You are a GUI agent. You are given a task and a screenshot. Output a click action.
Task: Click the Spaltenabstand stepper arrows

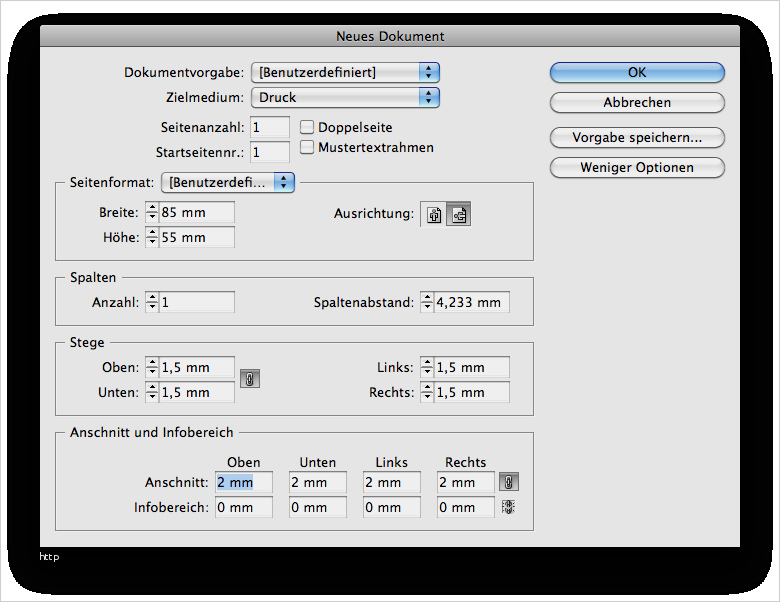pos(427,302)
